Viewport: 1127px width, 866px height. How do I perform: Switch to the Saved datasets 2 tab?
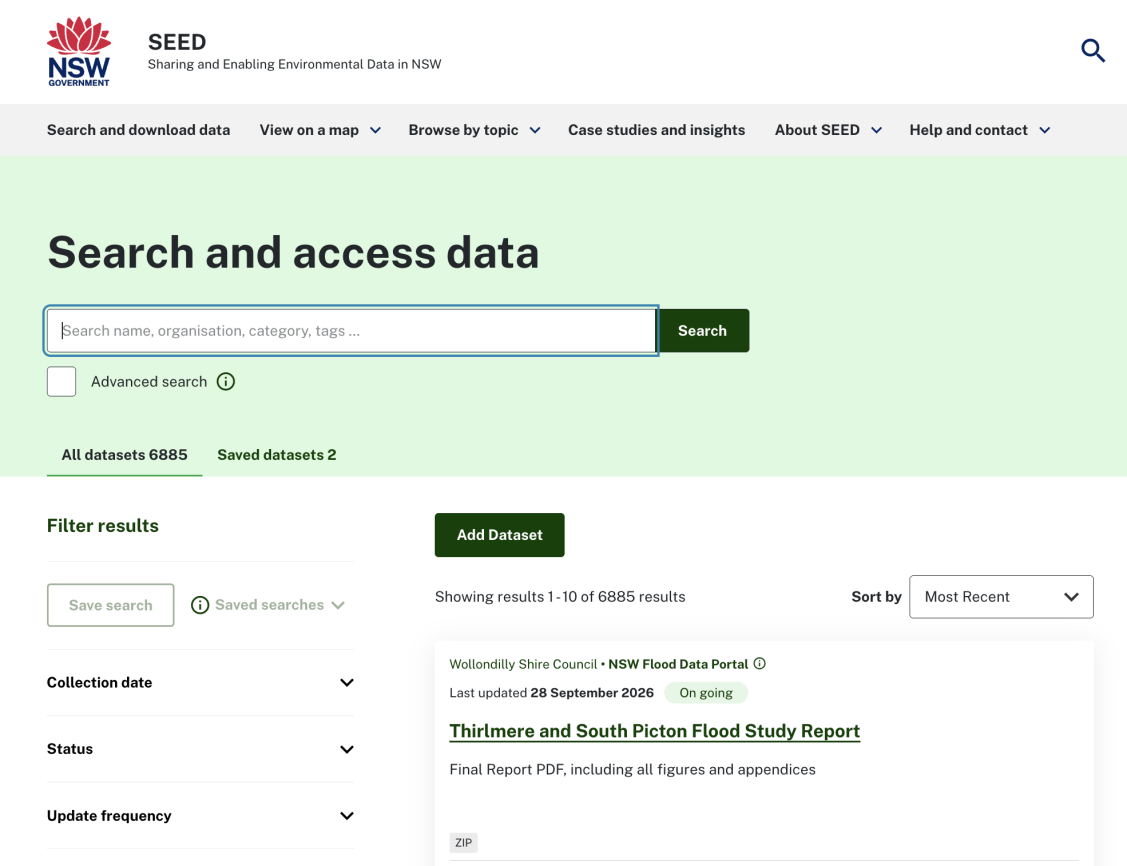coord(277,455)
